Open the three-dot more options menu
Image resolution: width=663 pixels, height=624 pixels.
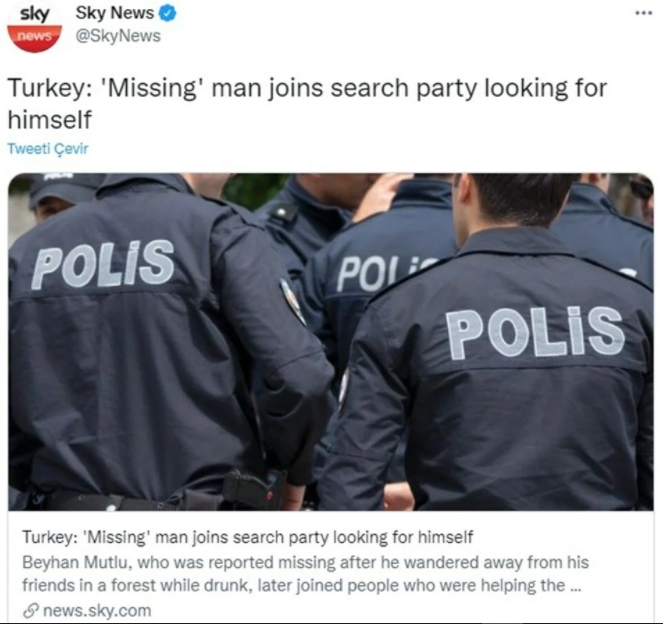pos(644,13)
